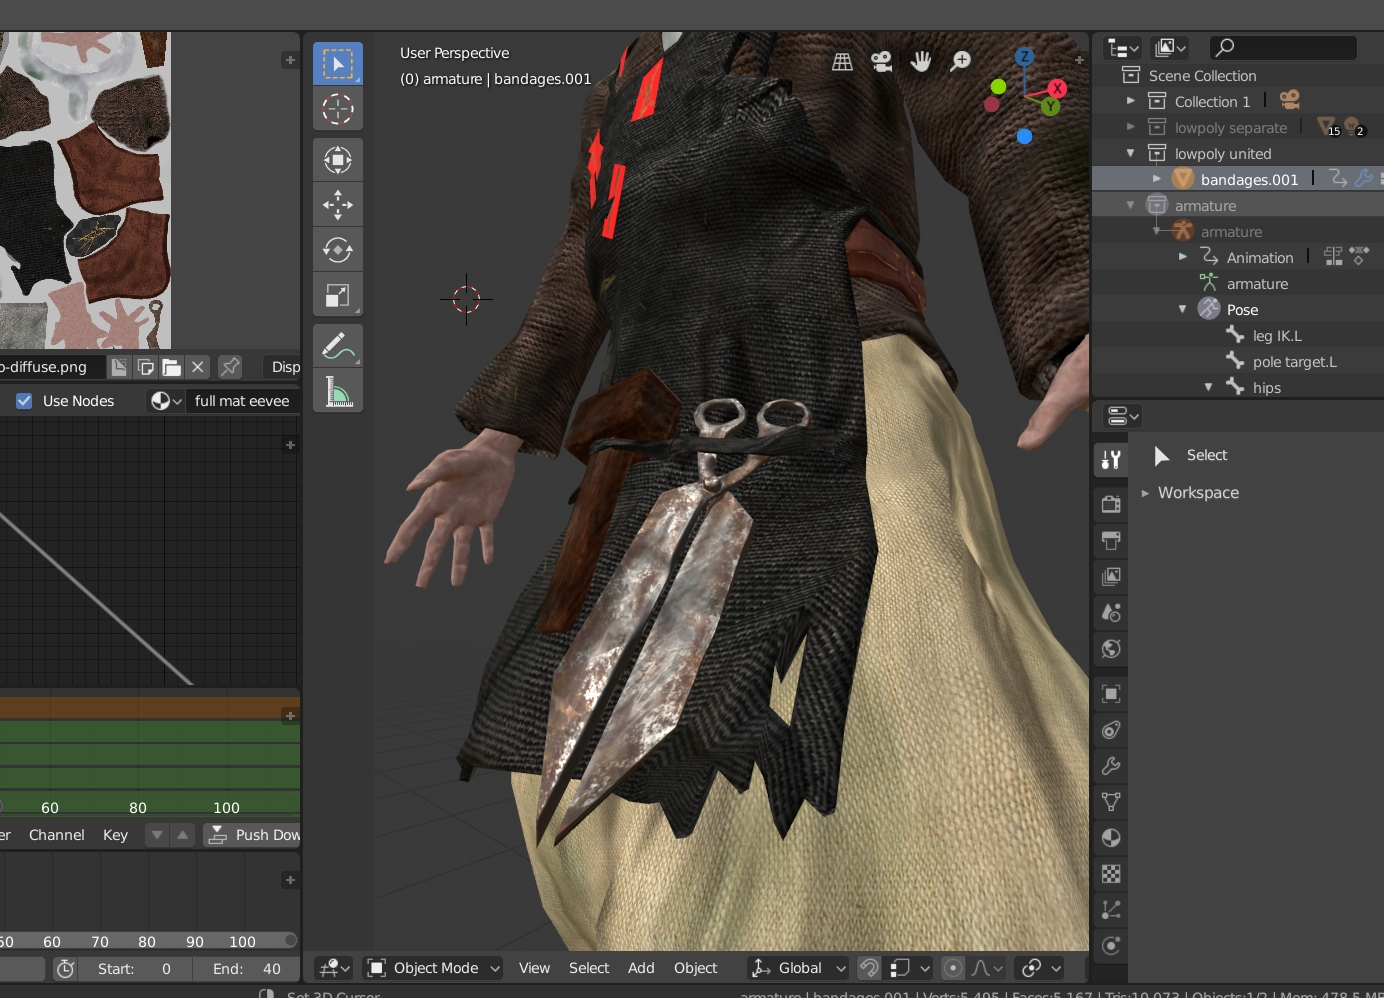Pick the Annotate tool
The height and width of the screenshot is (998, 1384).
pos(338,346)
